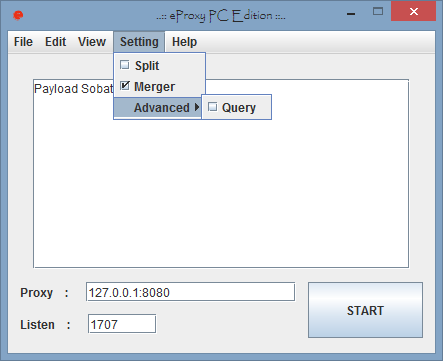This screenshot has height=361, width=443.
Task: Uncheck the Merger option
Action: click(125, 86)
